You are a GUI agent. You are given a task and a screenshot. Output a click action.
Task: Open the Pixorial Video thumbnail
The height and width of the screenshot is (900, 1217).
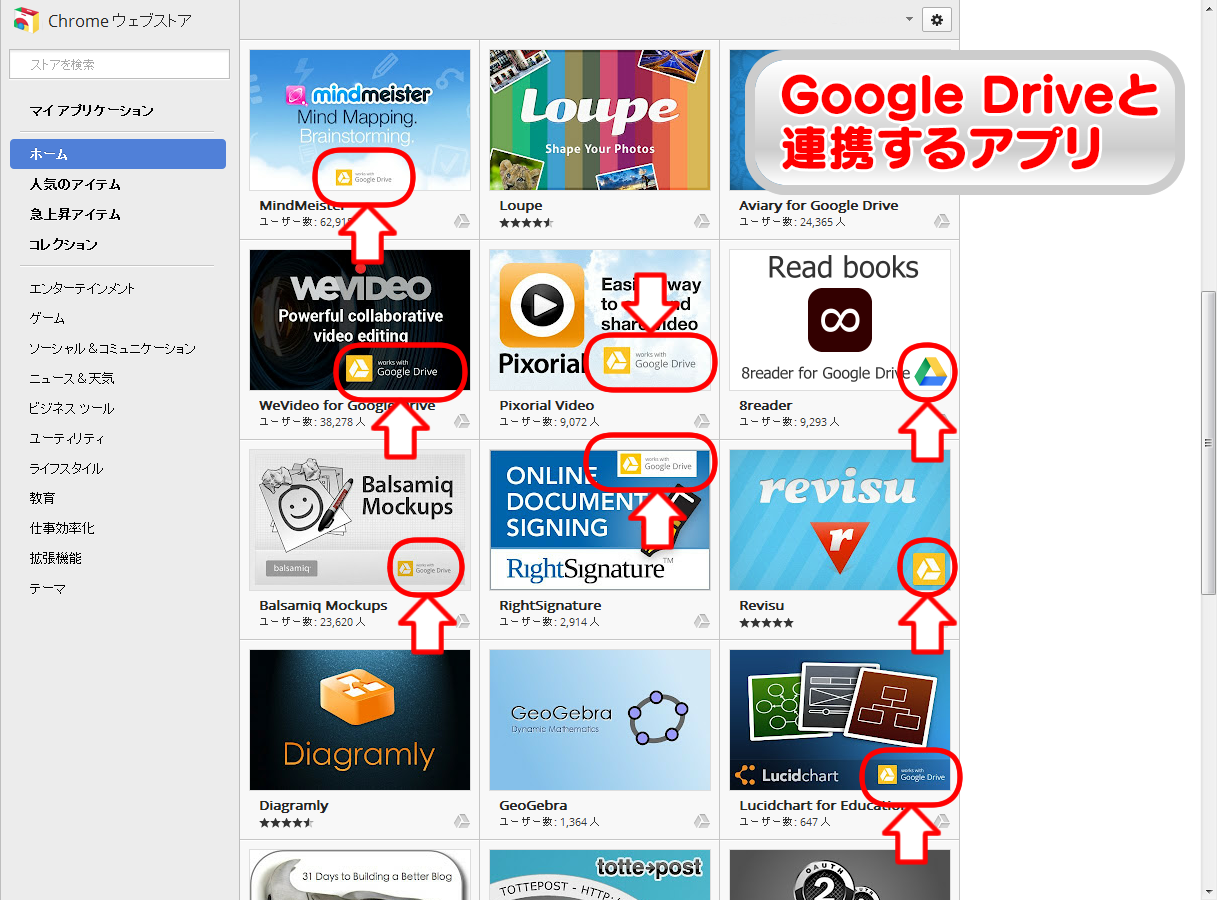tap(600, 320)
